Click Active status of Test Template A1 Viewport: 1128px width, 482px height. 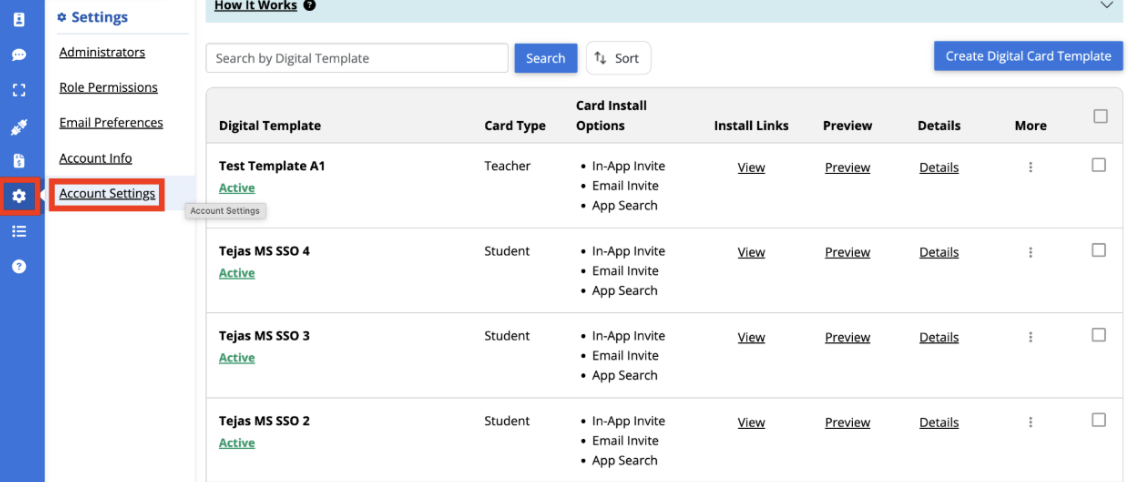click(237, 188)
